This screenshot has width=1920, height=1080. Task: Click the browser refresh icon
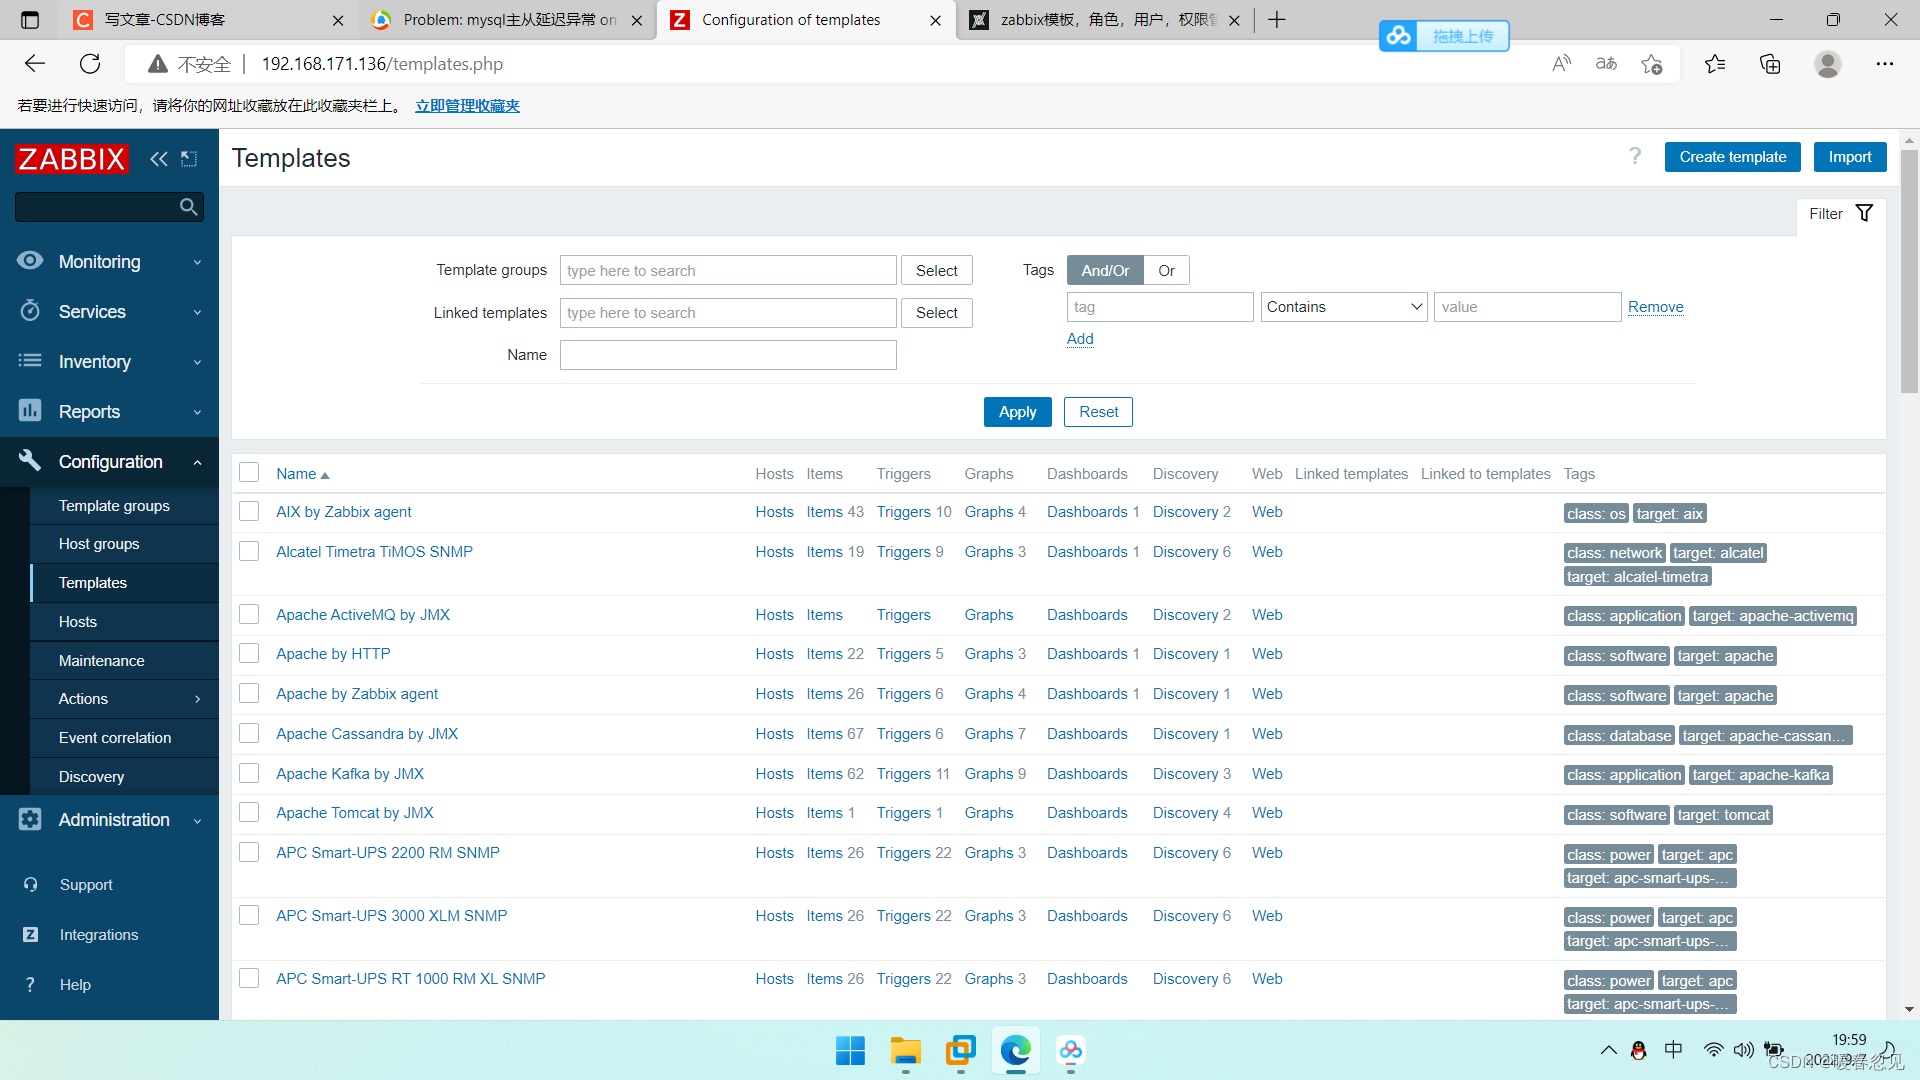(90, 64)
